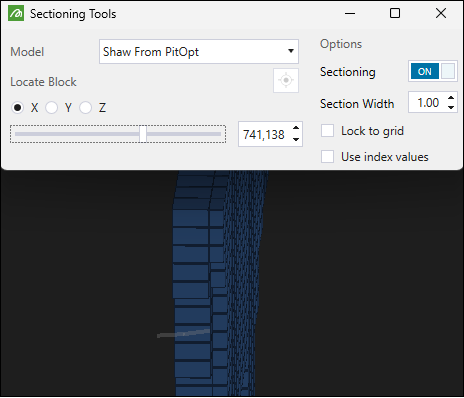Toggle the Sectioning ON switch

click(x=433, y=71)
